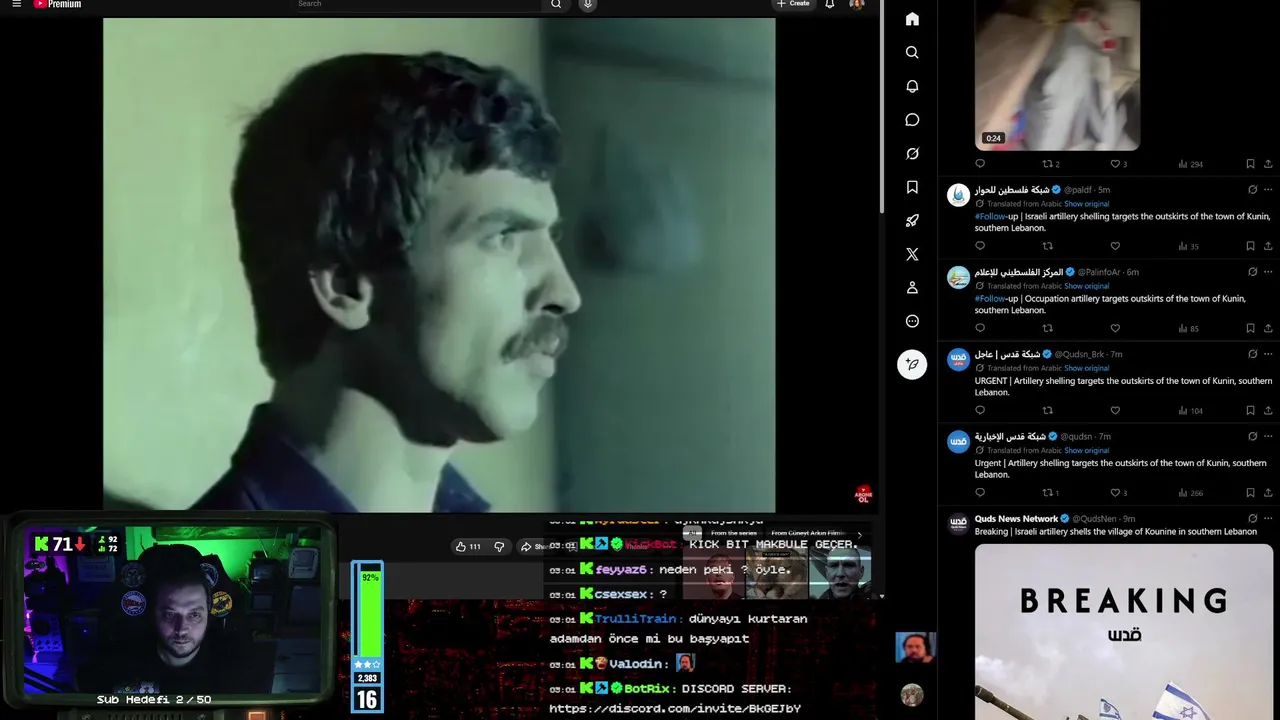Open YouTube hamburger guide menu
The width and height of the screenshot is (1280, 720).
click(x=16, y=4)
